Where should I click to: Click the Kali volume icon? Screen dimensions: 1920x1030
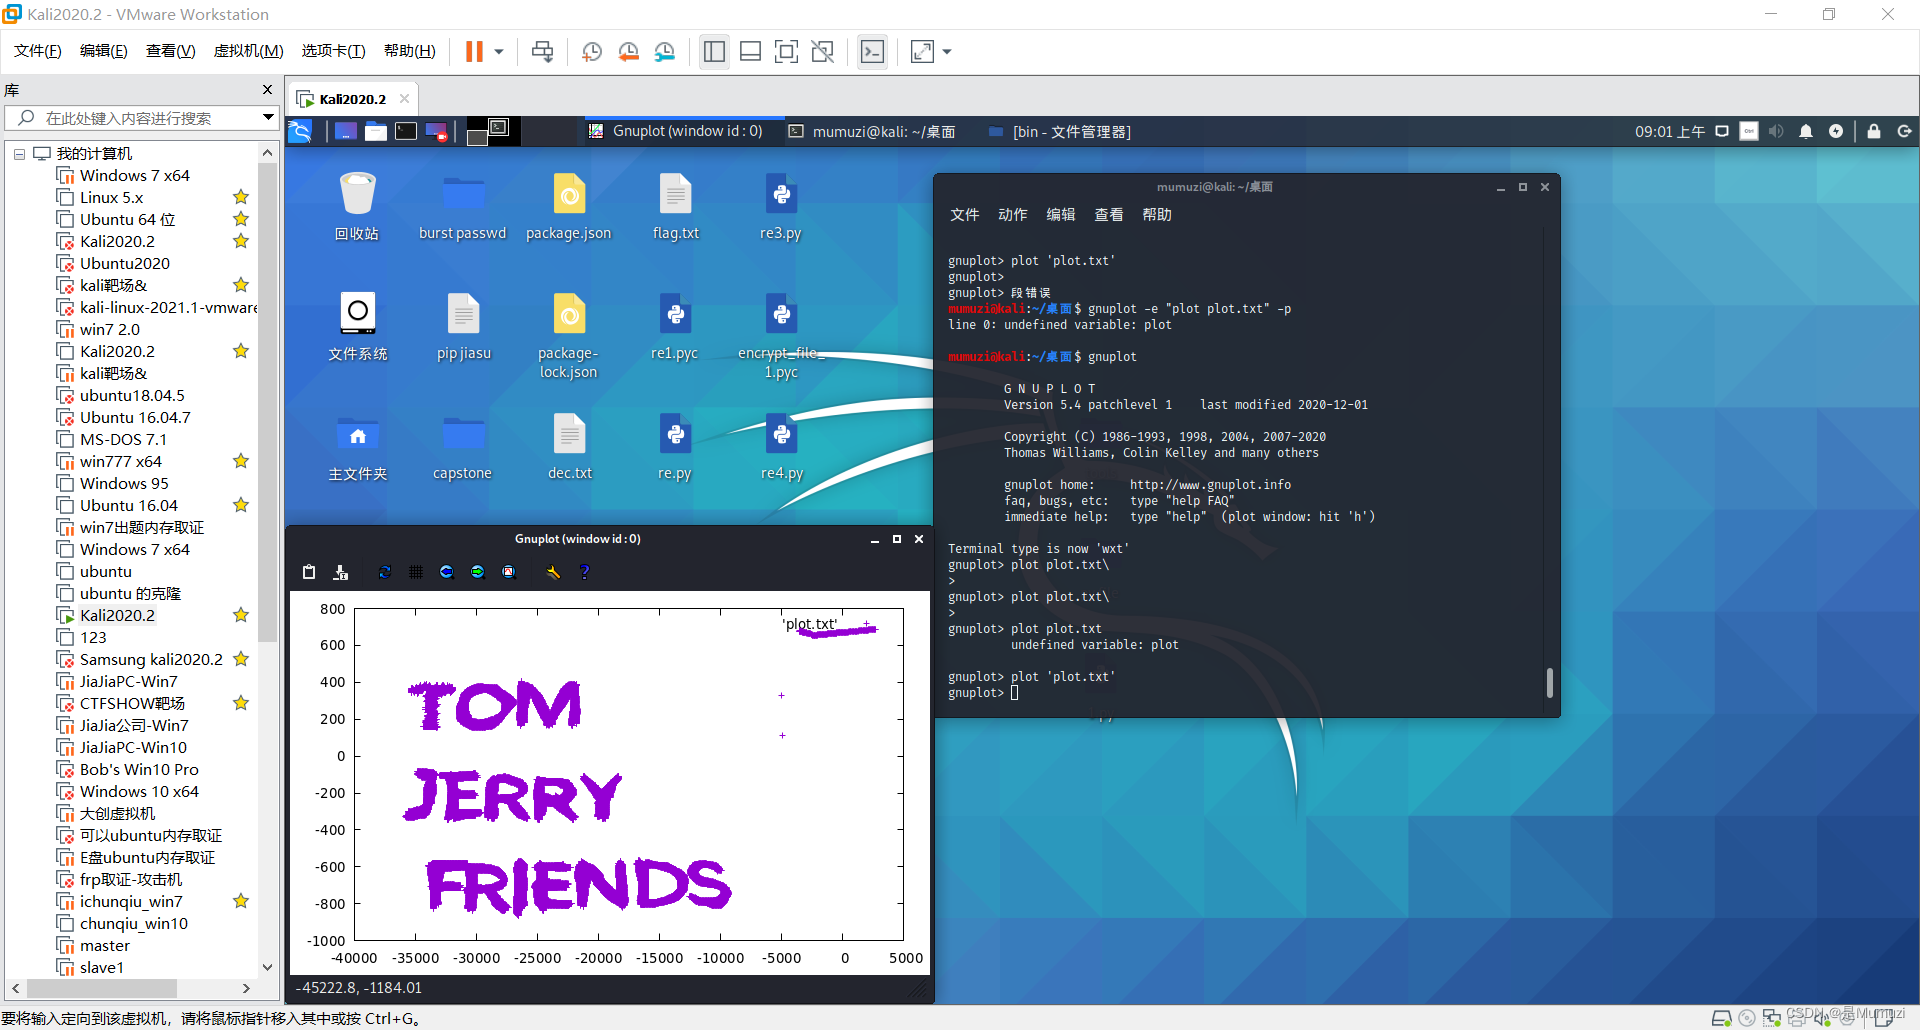pyautogui.click(x=1776, y=131)
